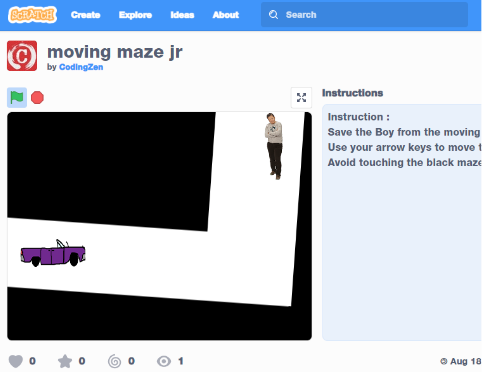This screenshot has width=482, height=372.
Task: Visit the CodingZen profile link
Action: coord(81,67)
